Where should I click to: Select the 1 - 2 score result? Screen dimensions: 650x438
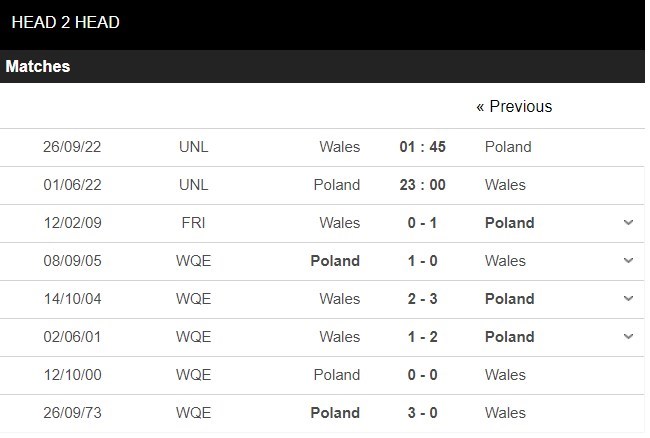tap(422, 337)
